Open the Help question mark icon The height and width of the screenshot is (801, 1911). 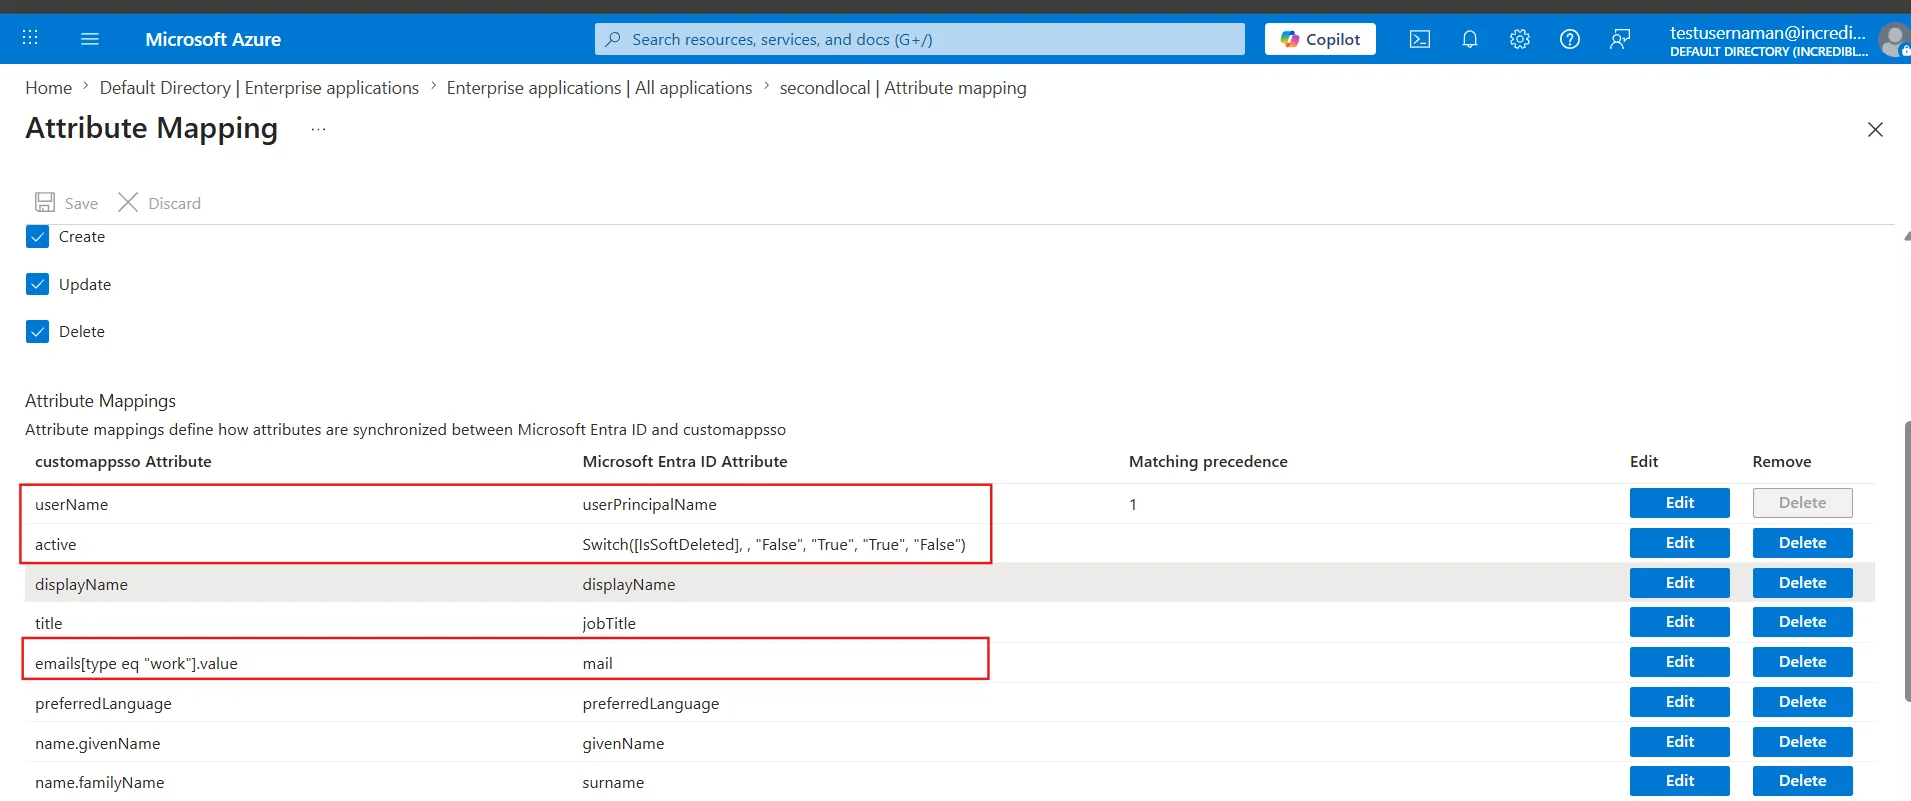[x=1570, y=39]
